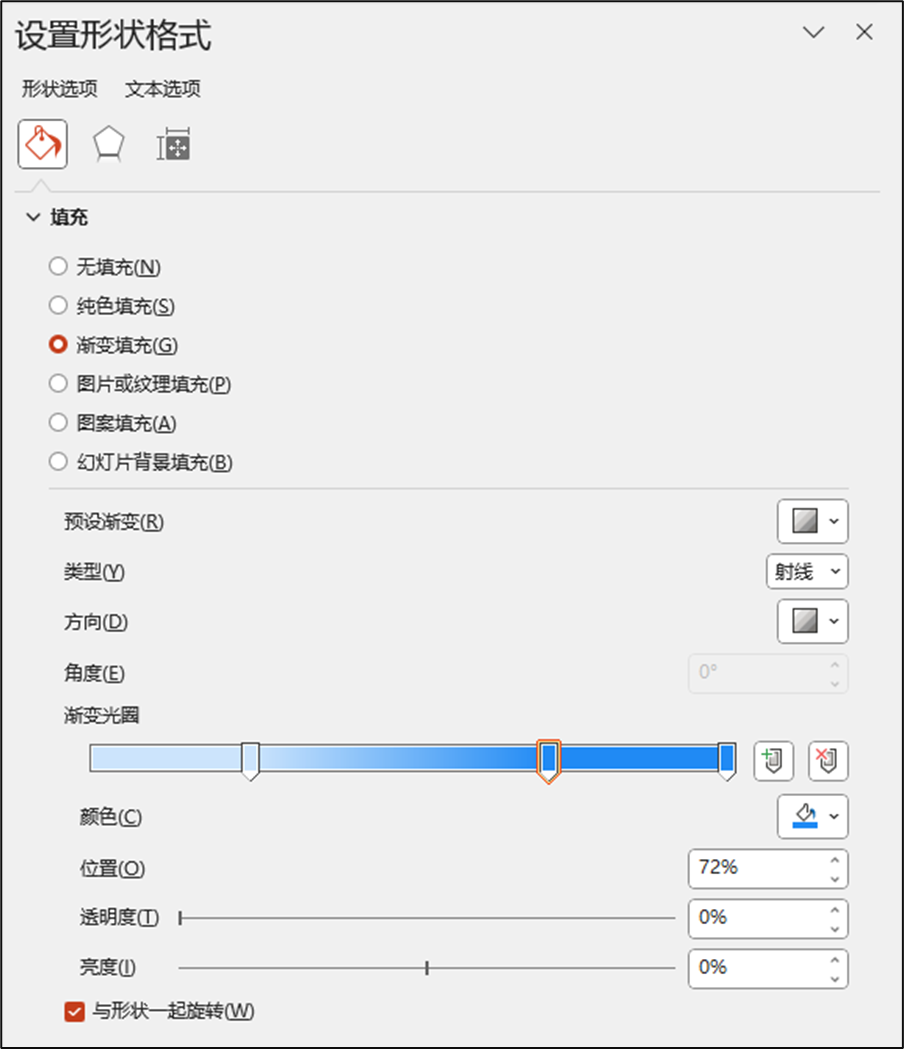
Task: Open the 预设渐变 preset gradients dropdown
Action: [813, 521]
